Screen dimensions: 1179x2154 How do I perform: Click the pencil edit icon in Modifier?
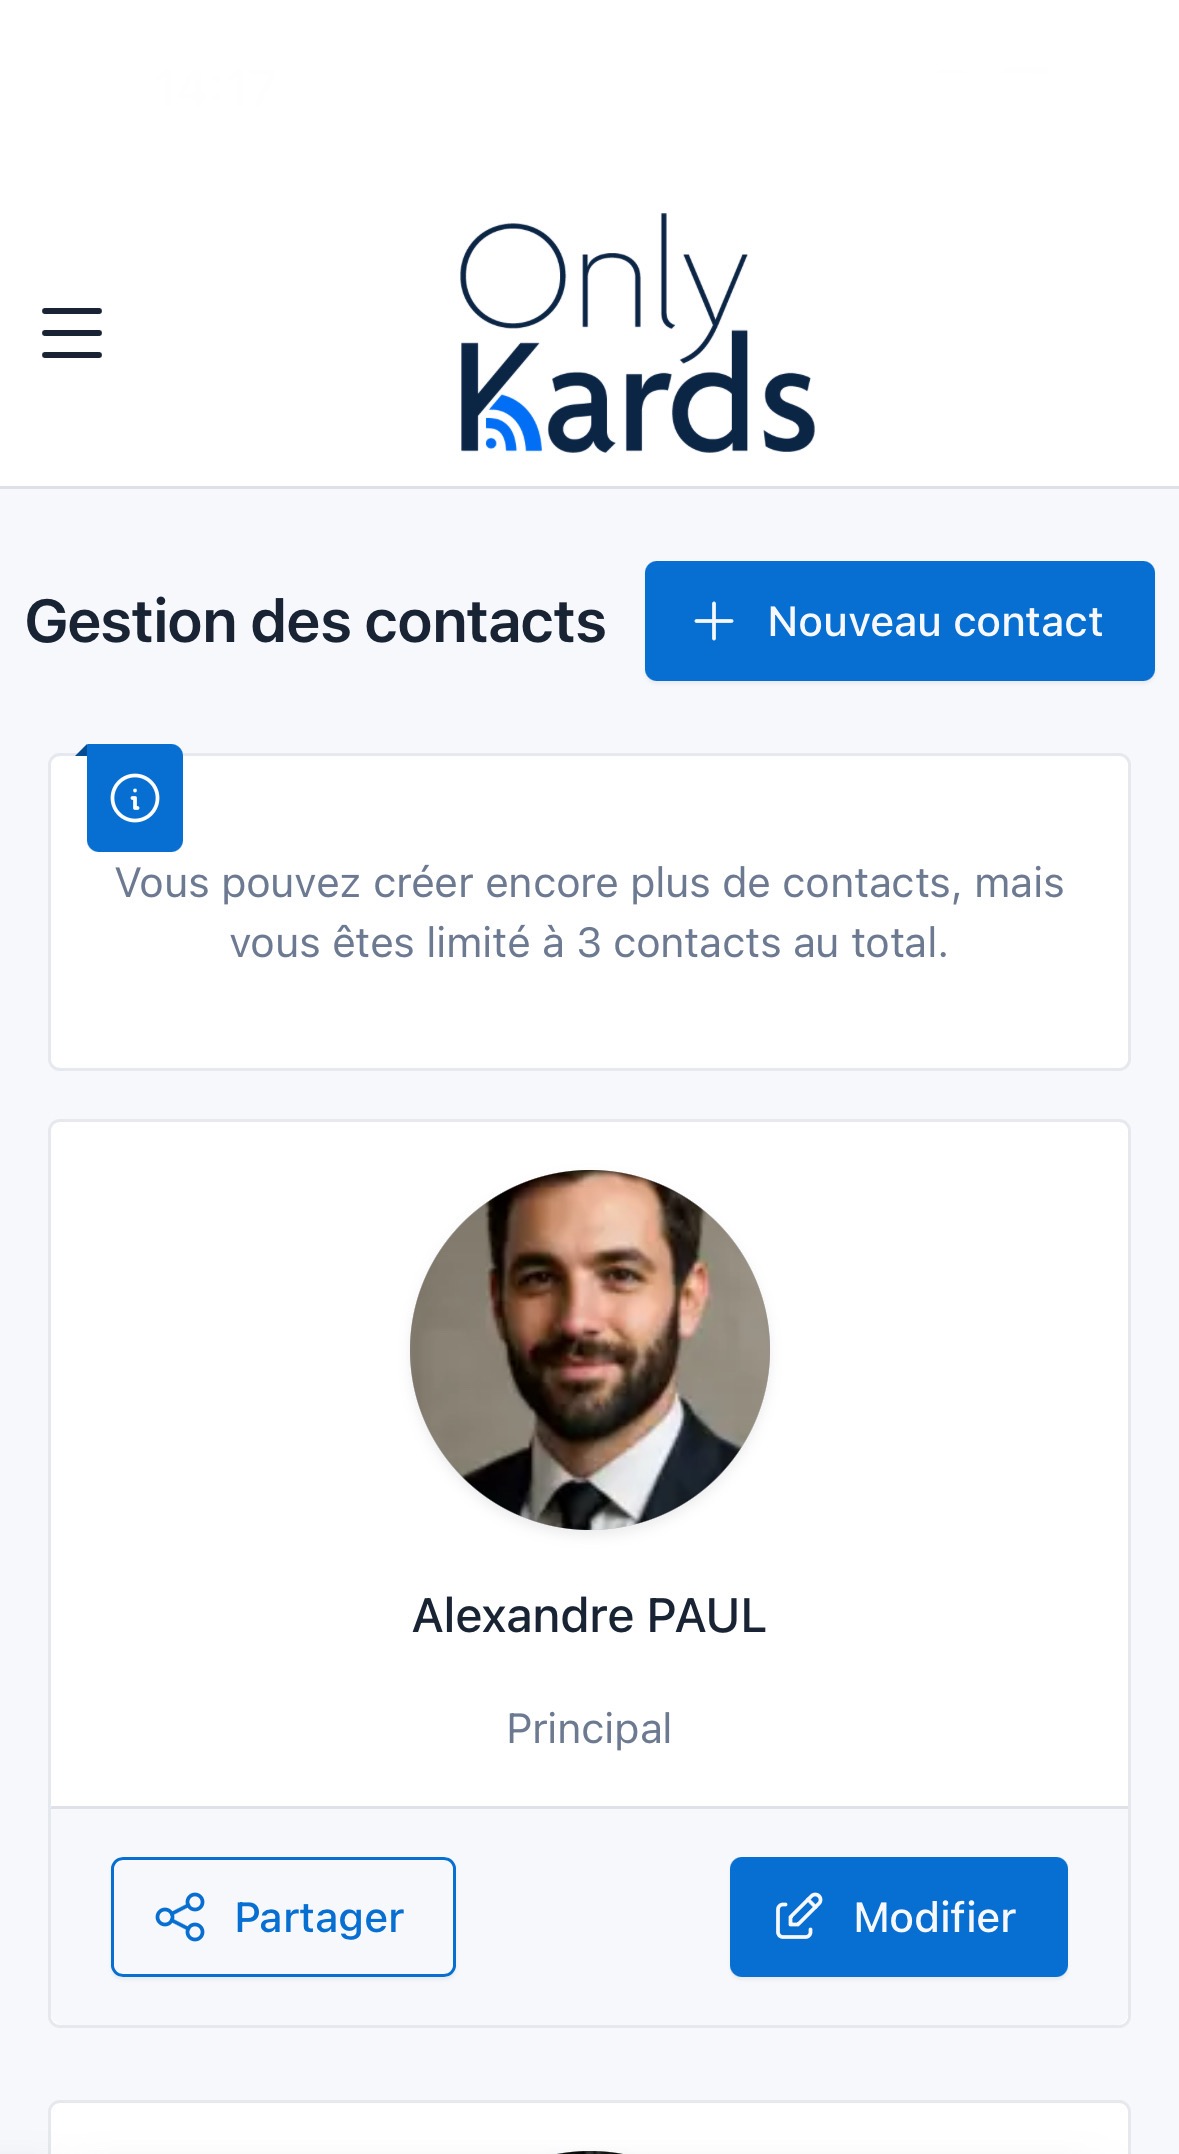point(798,1917)
